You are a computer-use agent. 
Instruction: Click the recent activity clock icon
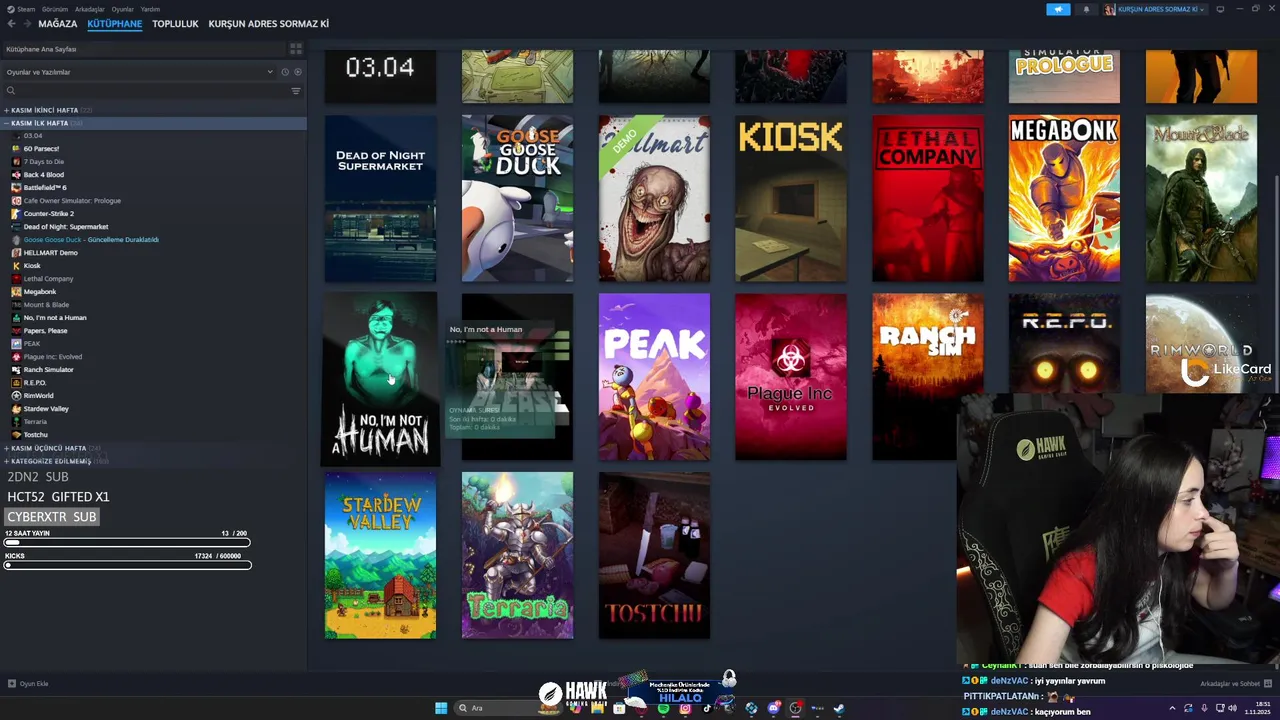285,72
